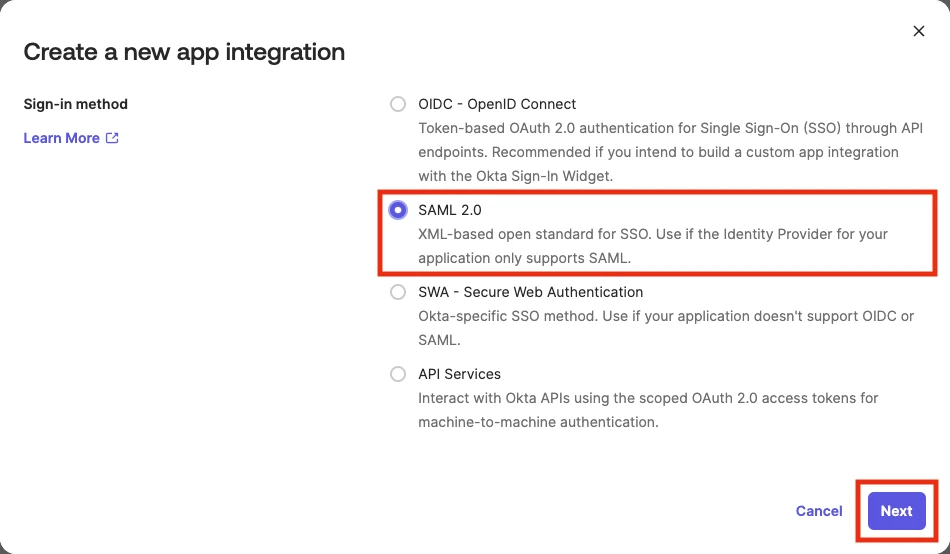Click the Learn More link
The width and height of the screenshot is (950, 554).
[61, 138]
